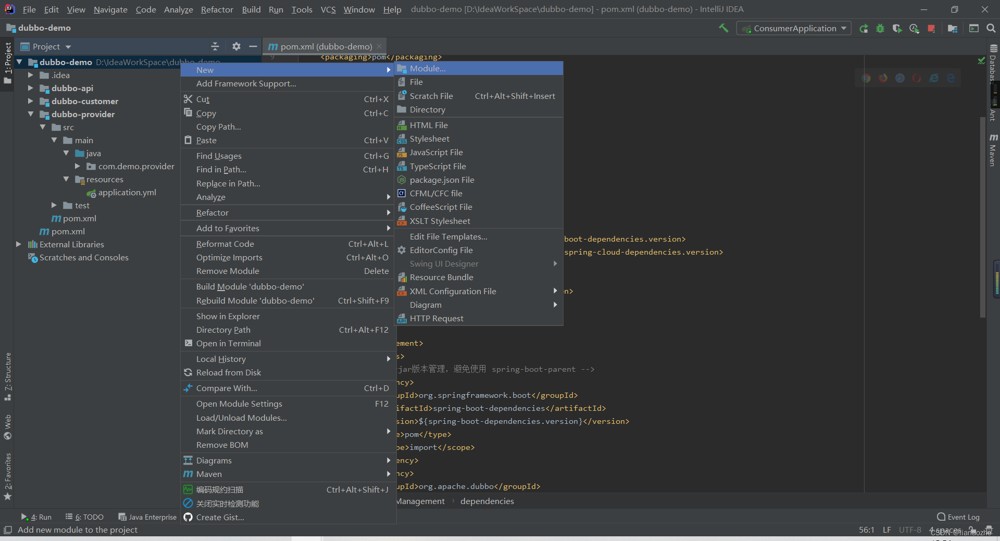
Task: Create new Directory from submenu
Action: [x=478, y=110]
